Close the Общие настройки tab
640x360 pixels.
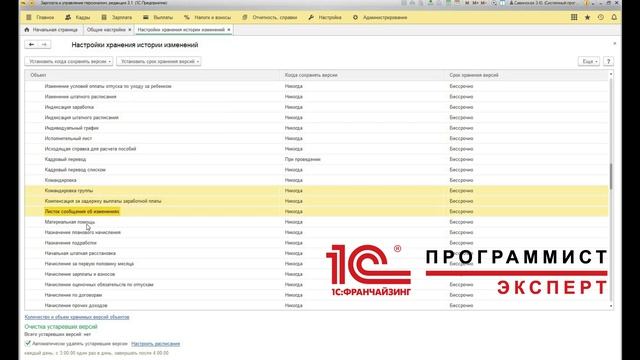[130, 30]
